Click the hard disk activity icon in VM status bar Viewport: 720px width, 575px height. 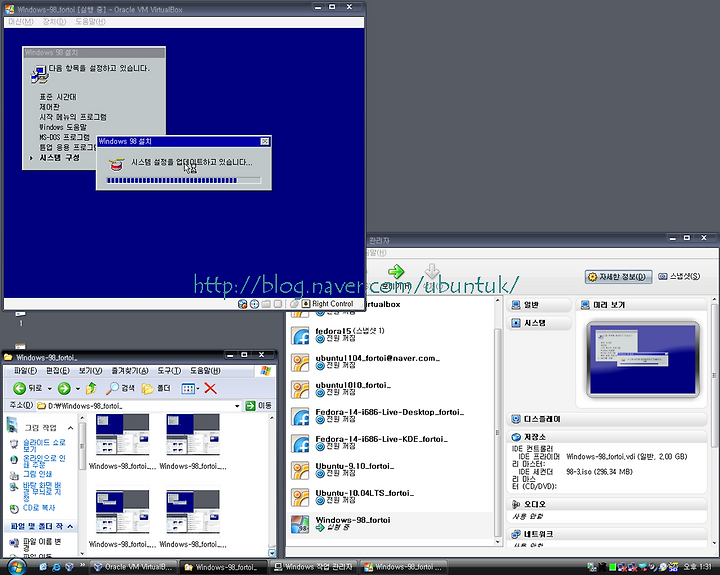click(242, 304)
